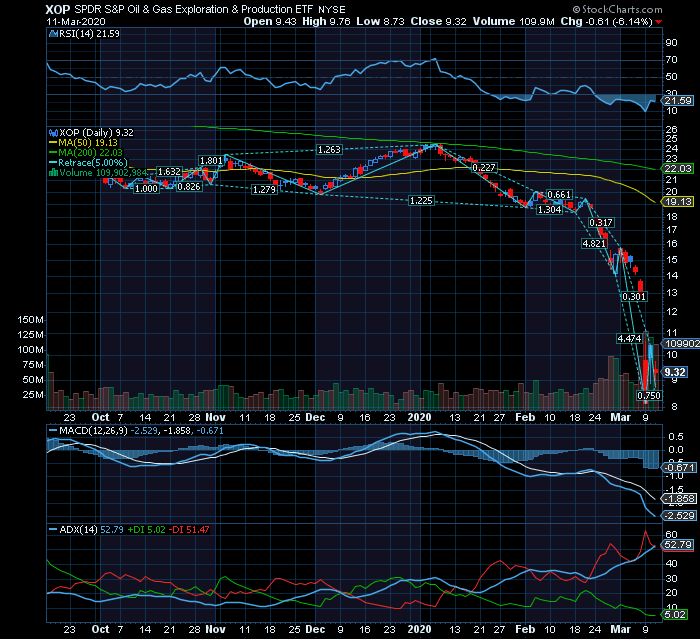Screen dimensions: 700x639
Task: Click the 1.000 retracement label
Action: tap(146, 188)
